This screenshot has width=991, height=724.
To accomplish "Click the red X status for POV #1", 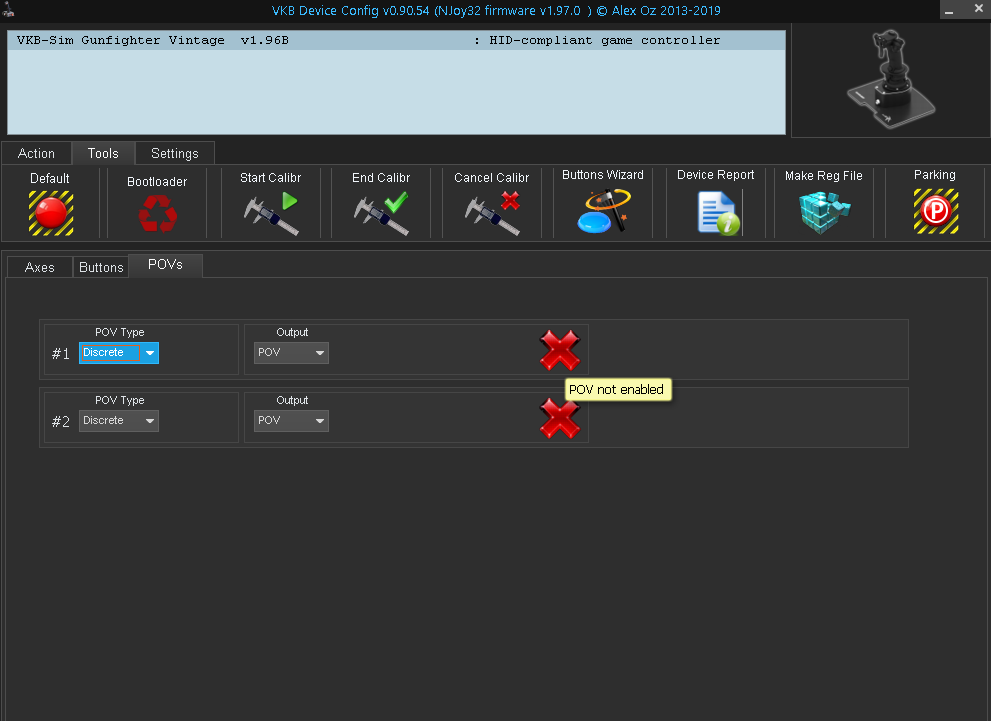I will point(560,350).
